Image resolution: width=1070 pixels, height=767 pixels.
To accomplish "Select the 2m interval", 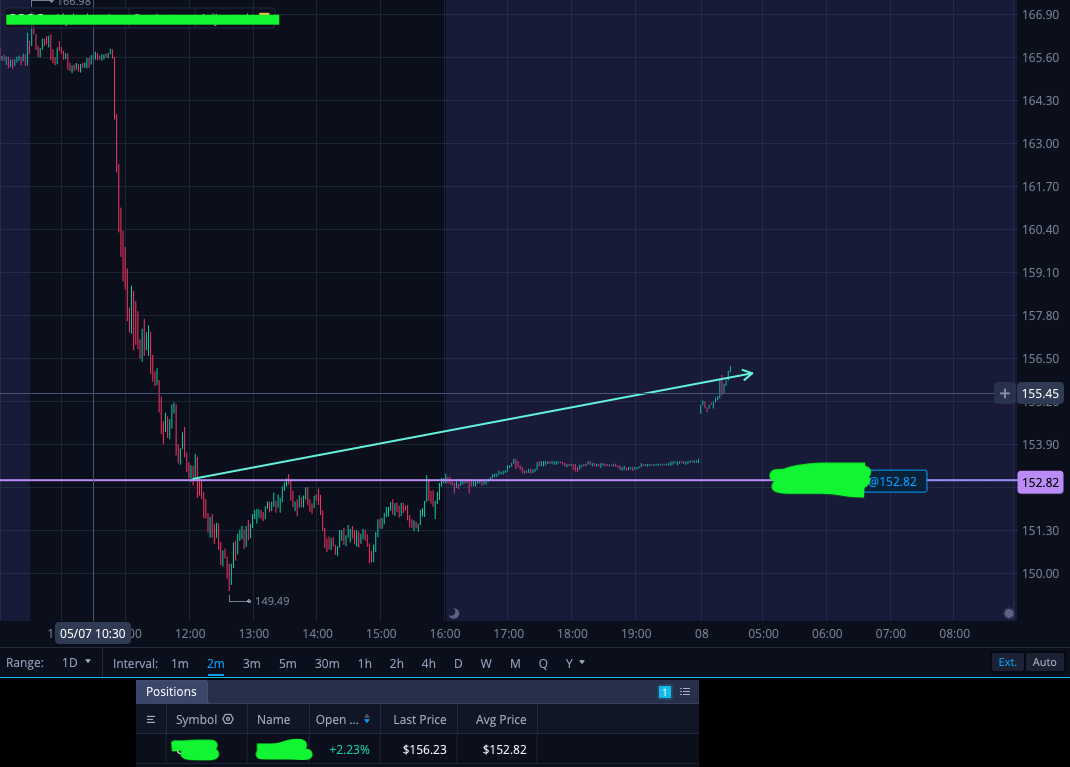I will pyautogui.click(x=216, y=663).
